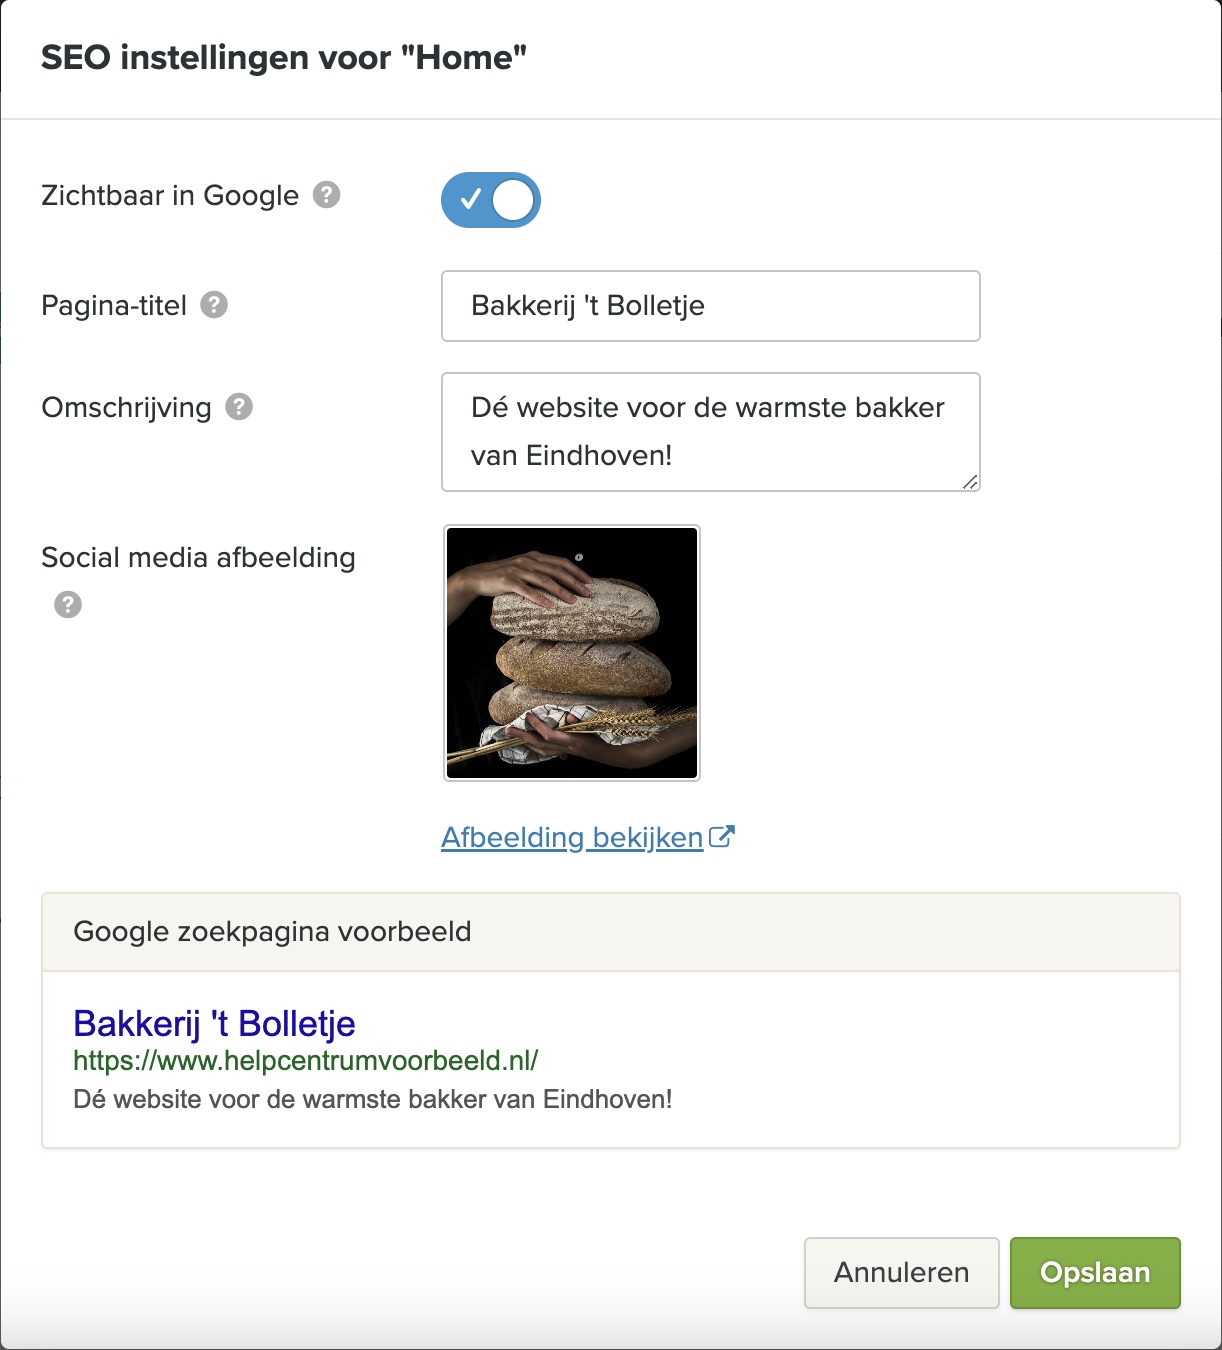
Task: Click the textarea resize handle corner
Action: pos(970,481)
